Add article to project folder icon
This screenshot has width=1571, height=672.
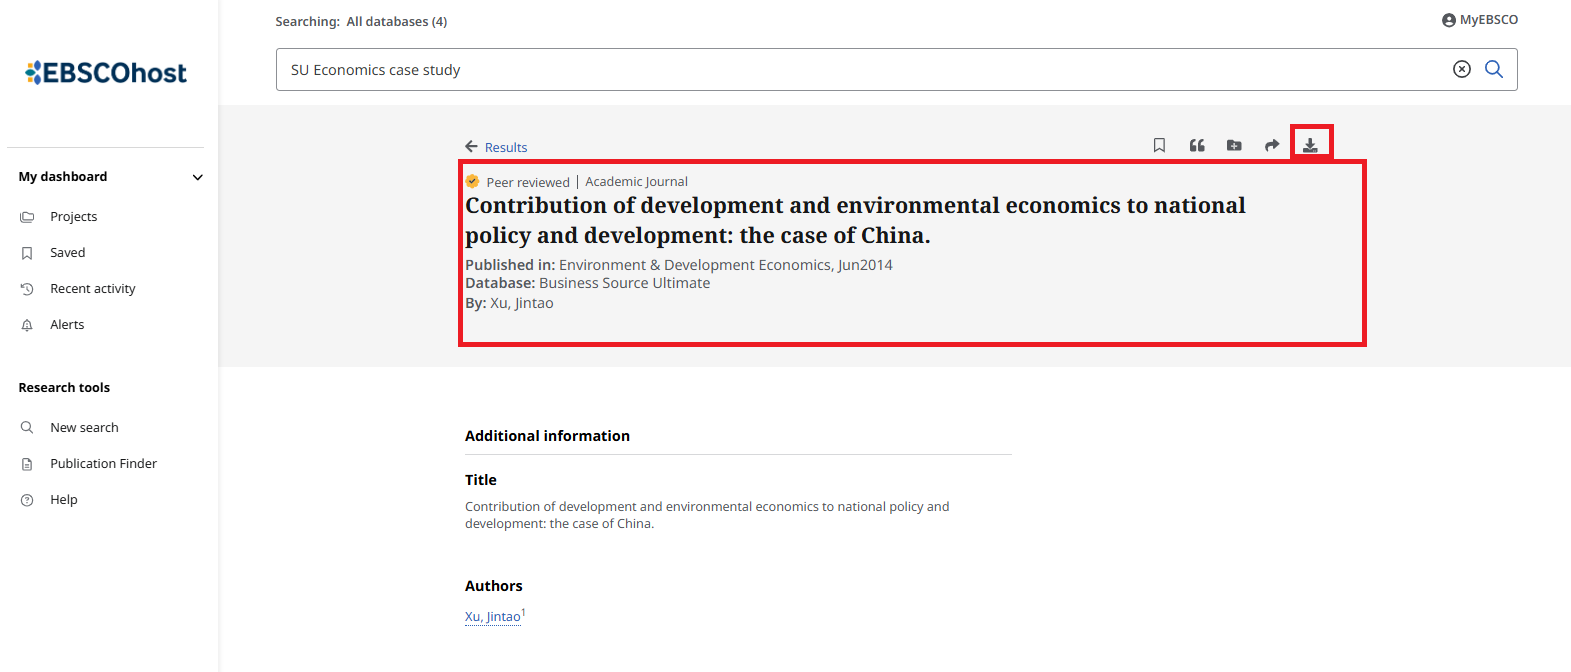coord(1234,145)
